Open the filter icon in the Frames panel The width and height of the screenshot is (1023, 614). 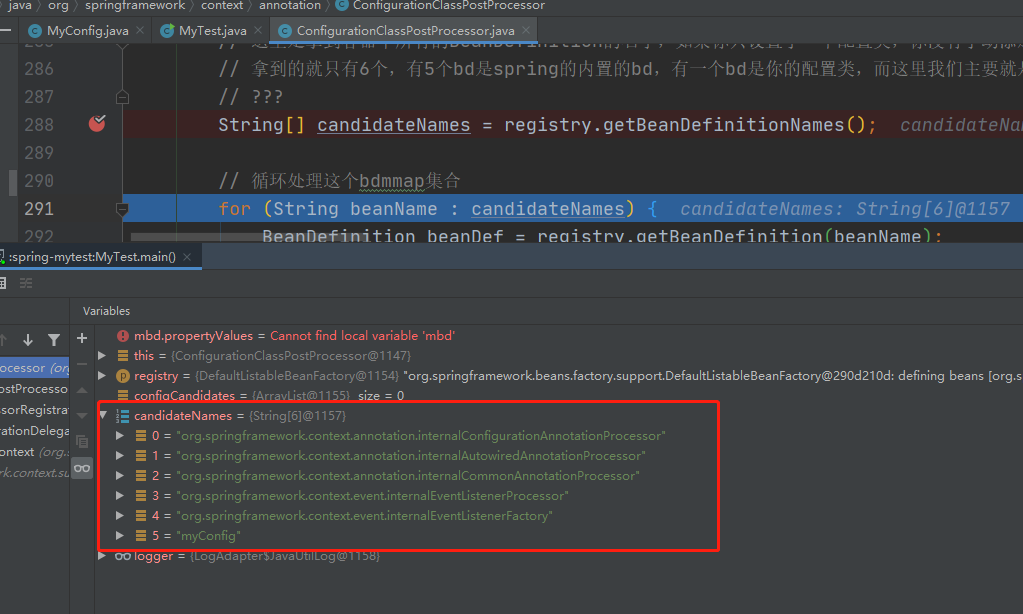click(x=54, y=339)
